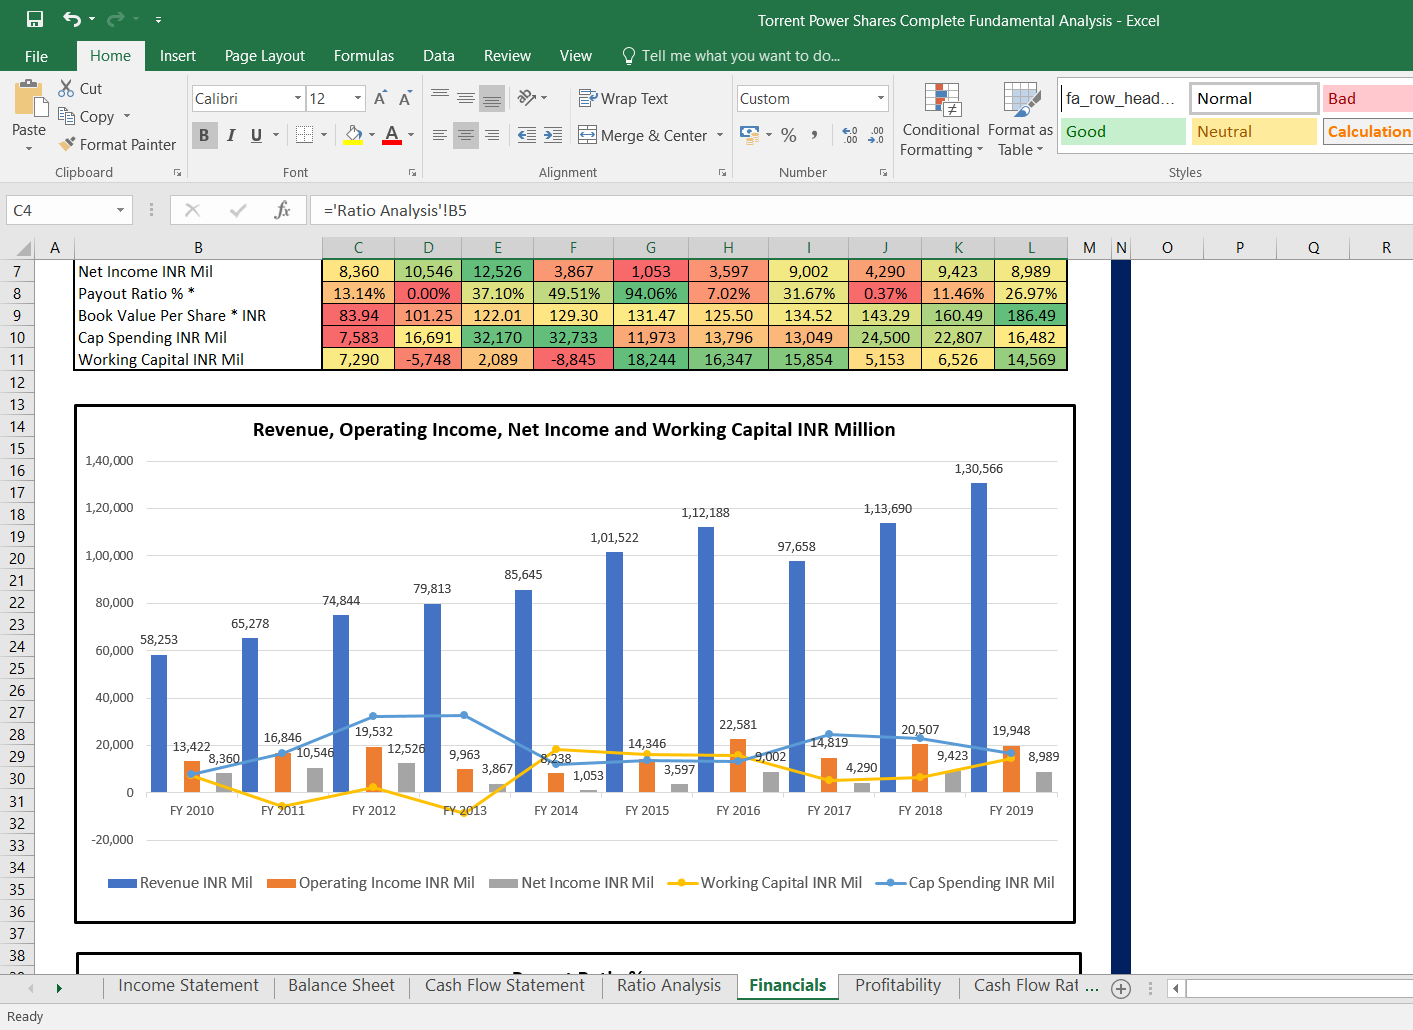Open the text orientation tool
The width and height of the screenshot is (1413, 1030).
(x=527, y=97)
